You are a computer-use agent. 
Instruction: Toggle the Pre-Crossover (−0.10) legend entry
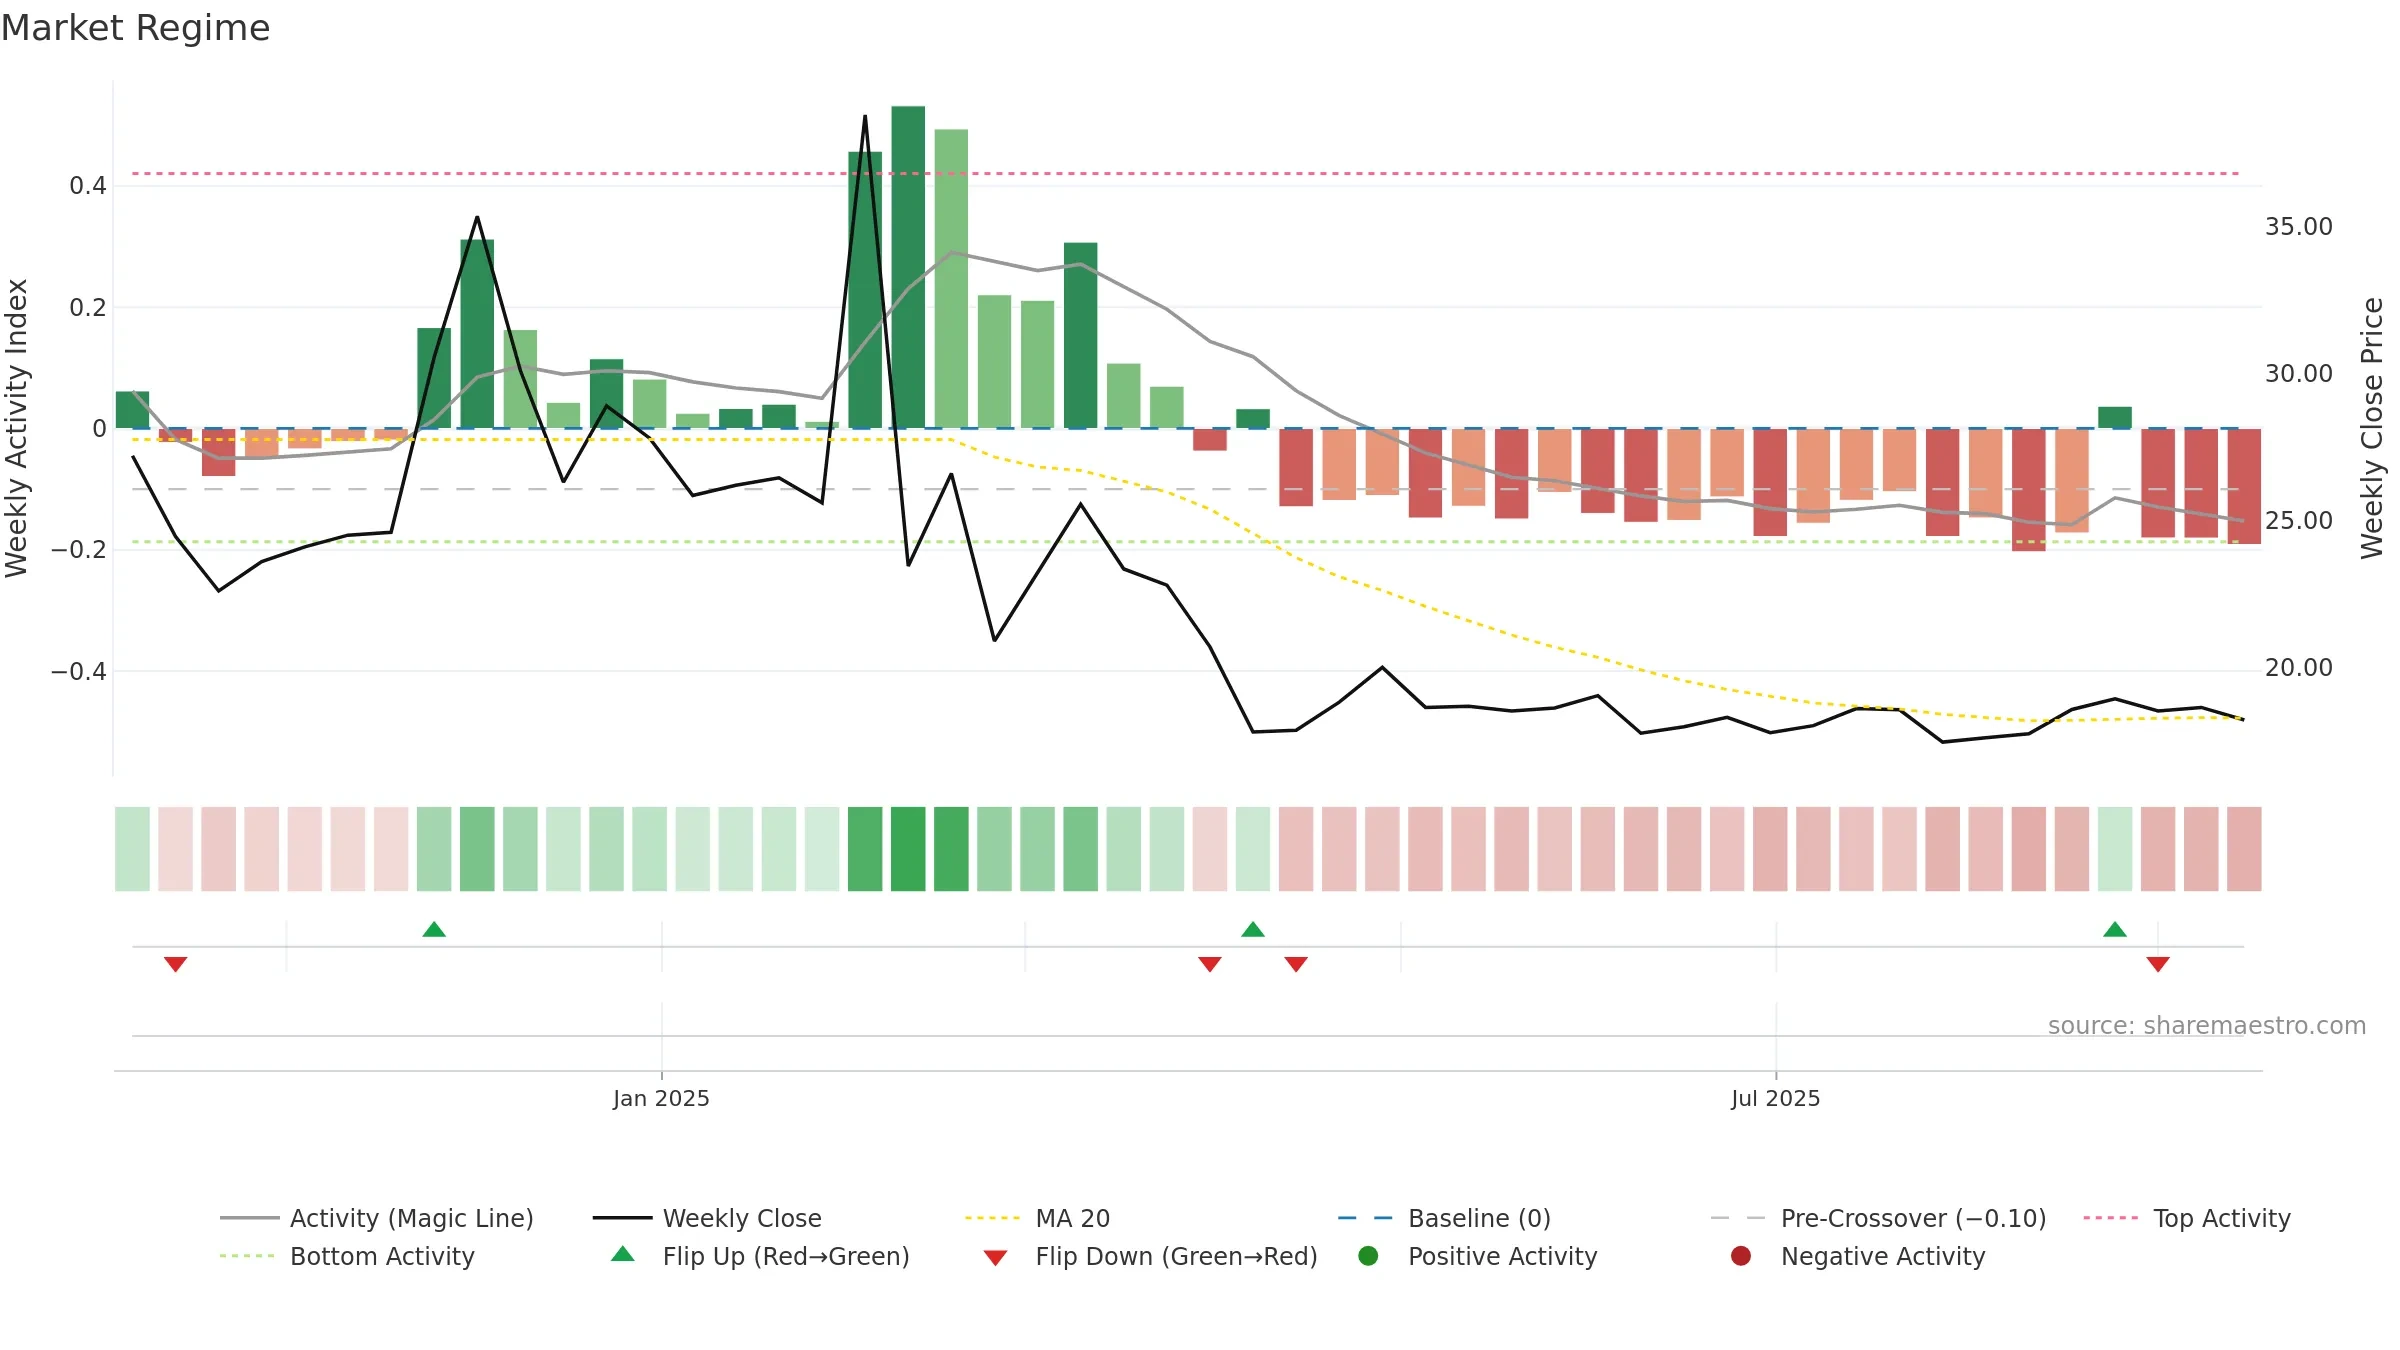(x=1878, y=1218)
